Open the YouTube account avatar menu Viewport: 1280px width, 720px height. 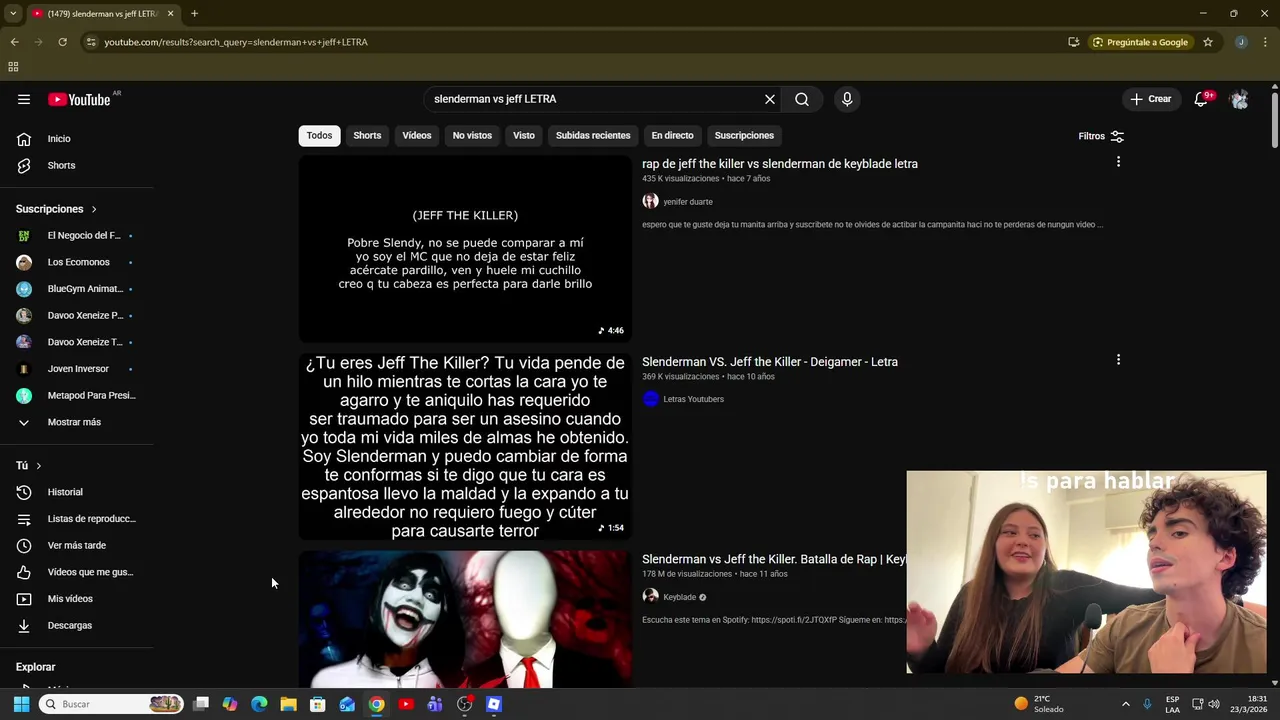[x=1240, y=99]
